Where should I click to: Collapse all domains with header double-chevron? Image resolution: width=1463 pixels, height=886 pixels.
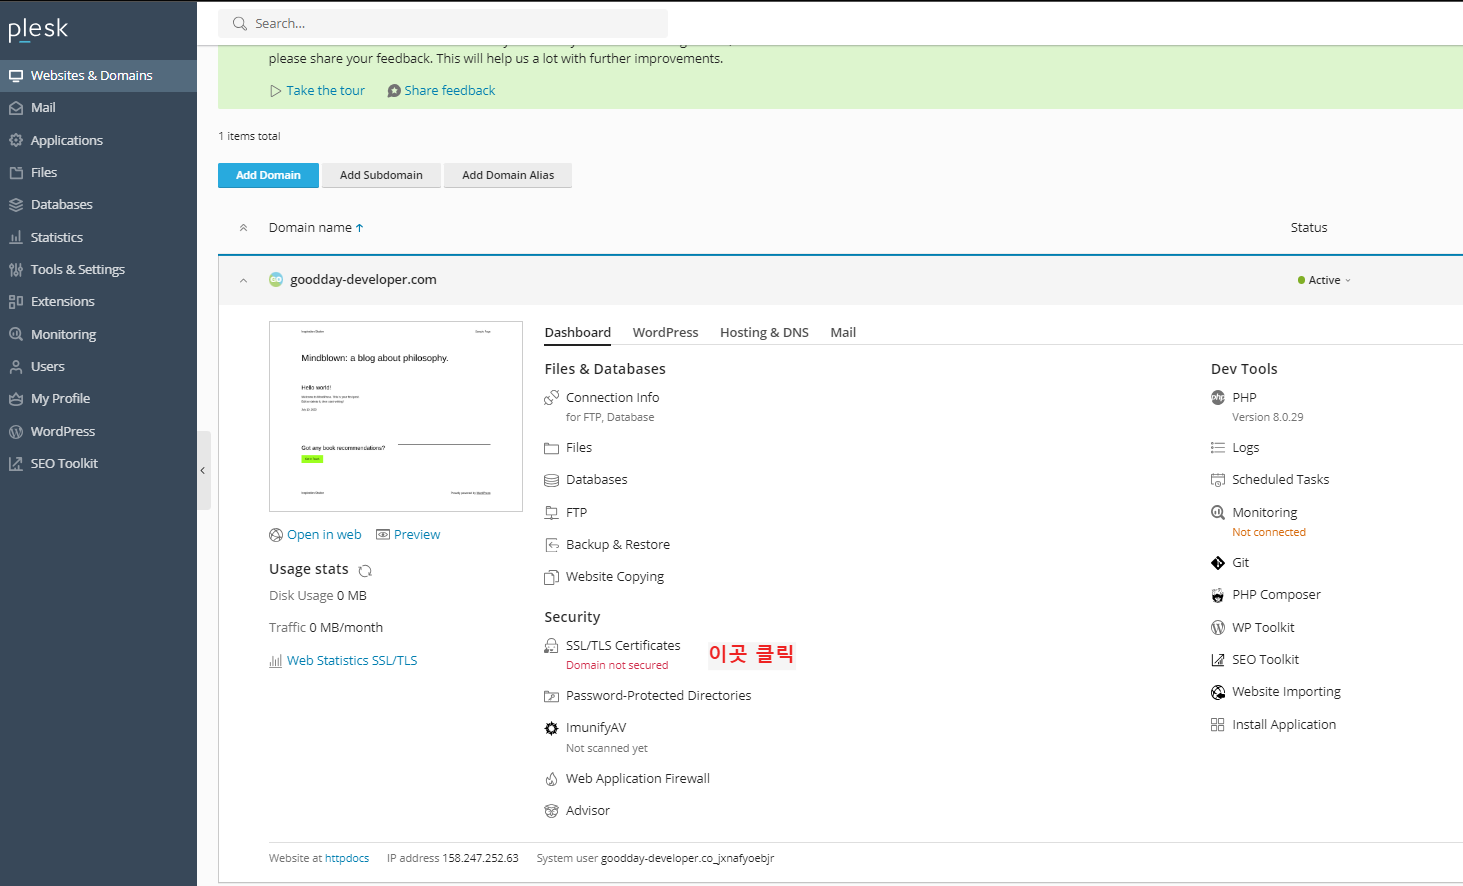[243, 228]
